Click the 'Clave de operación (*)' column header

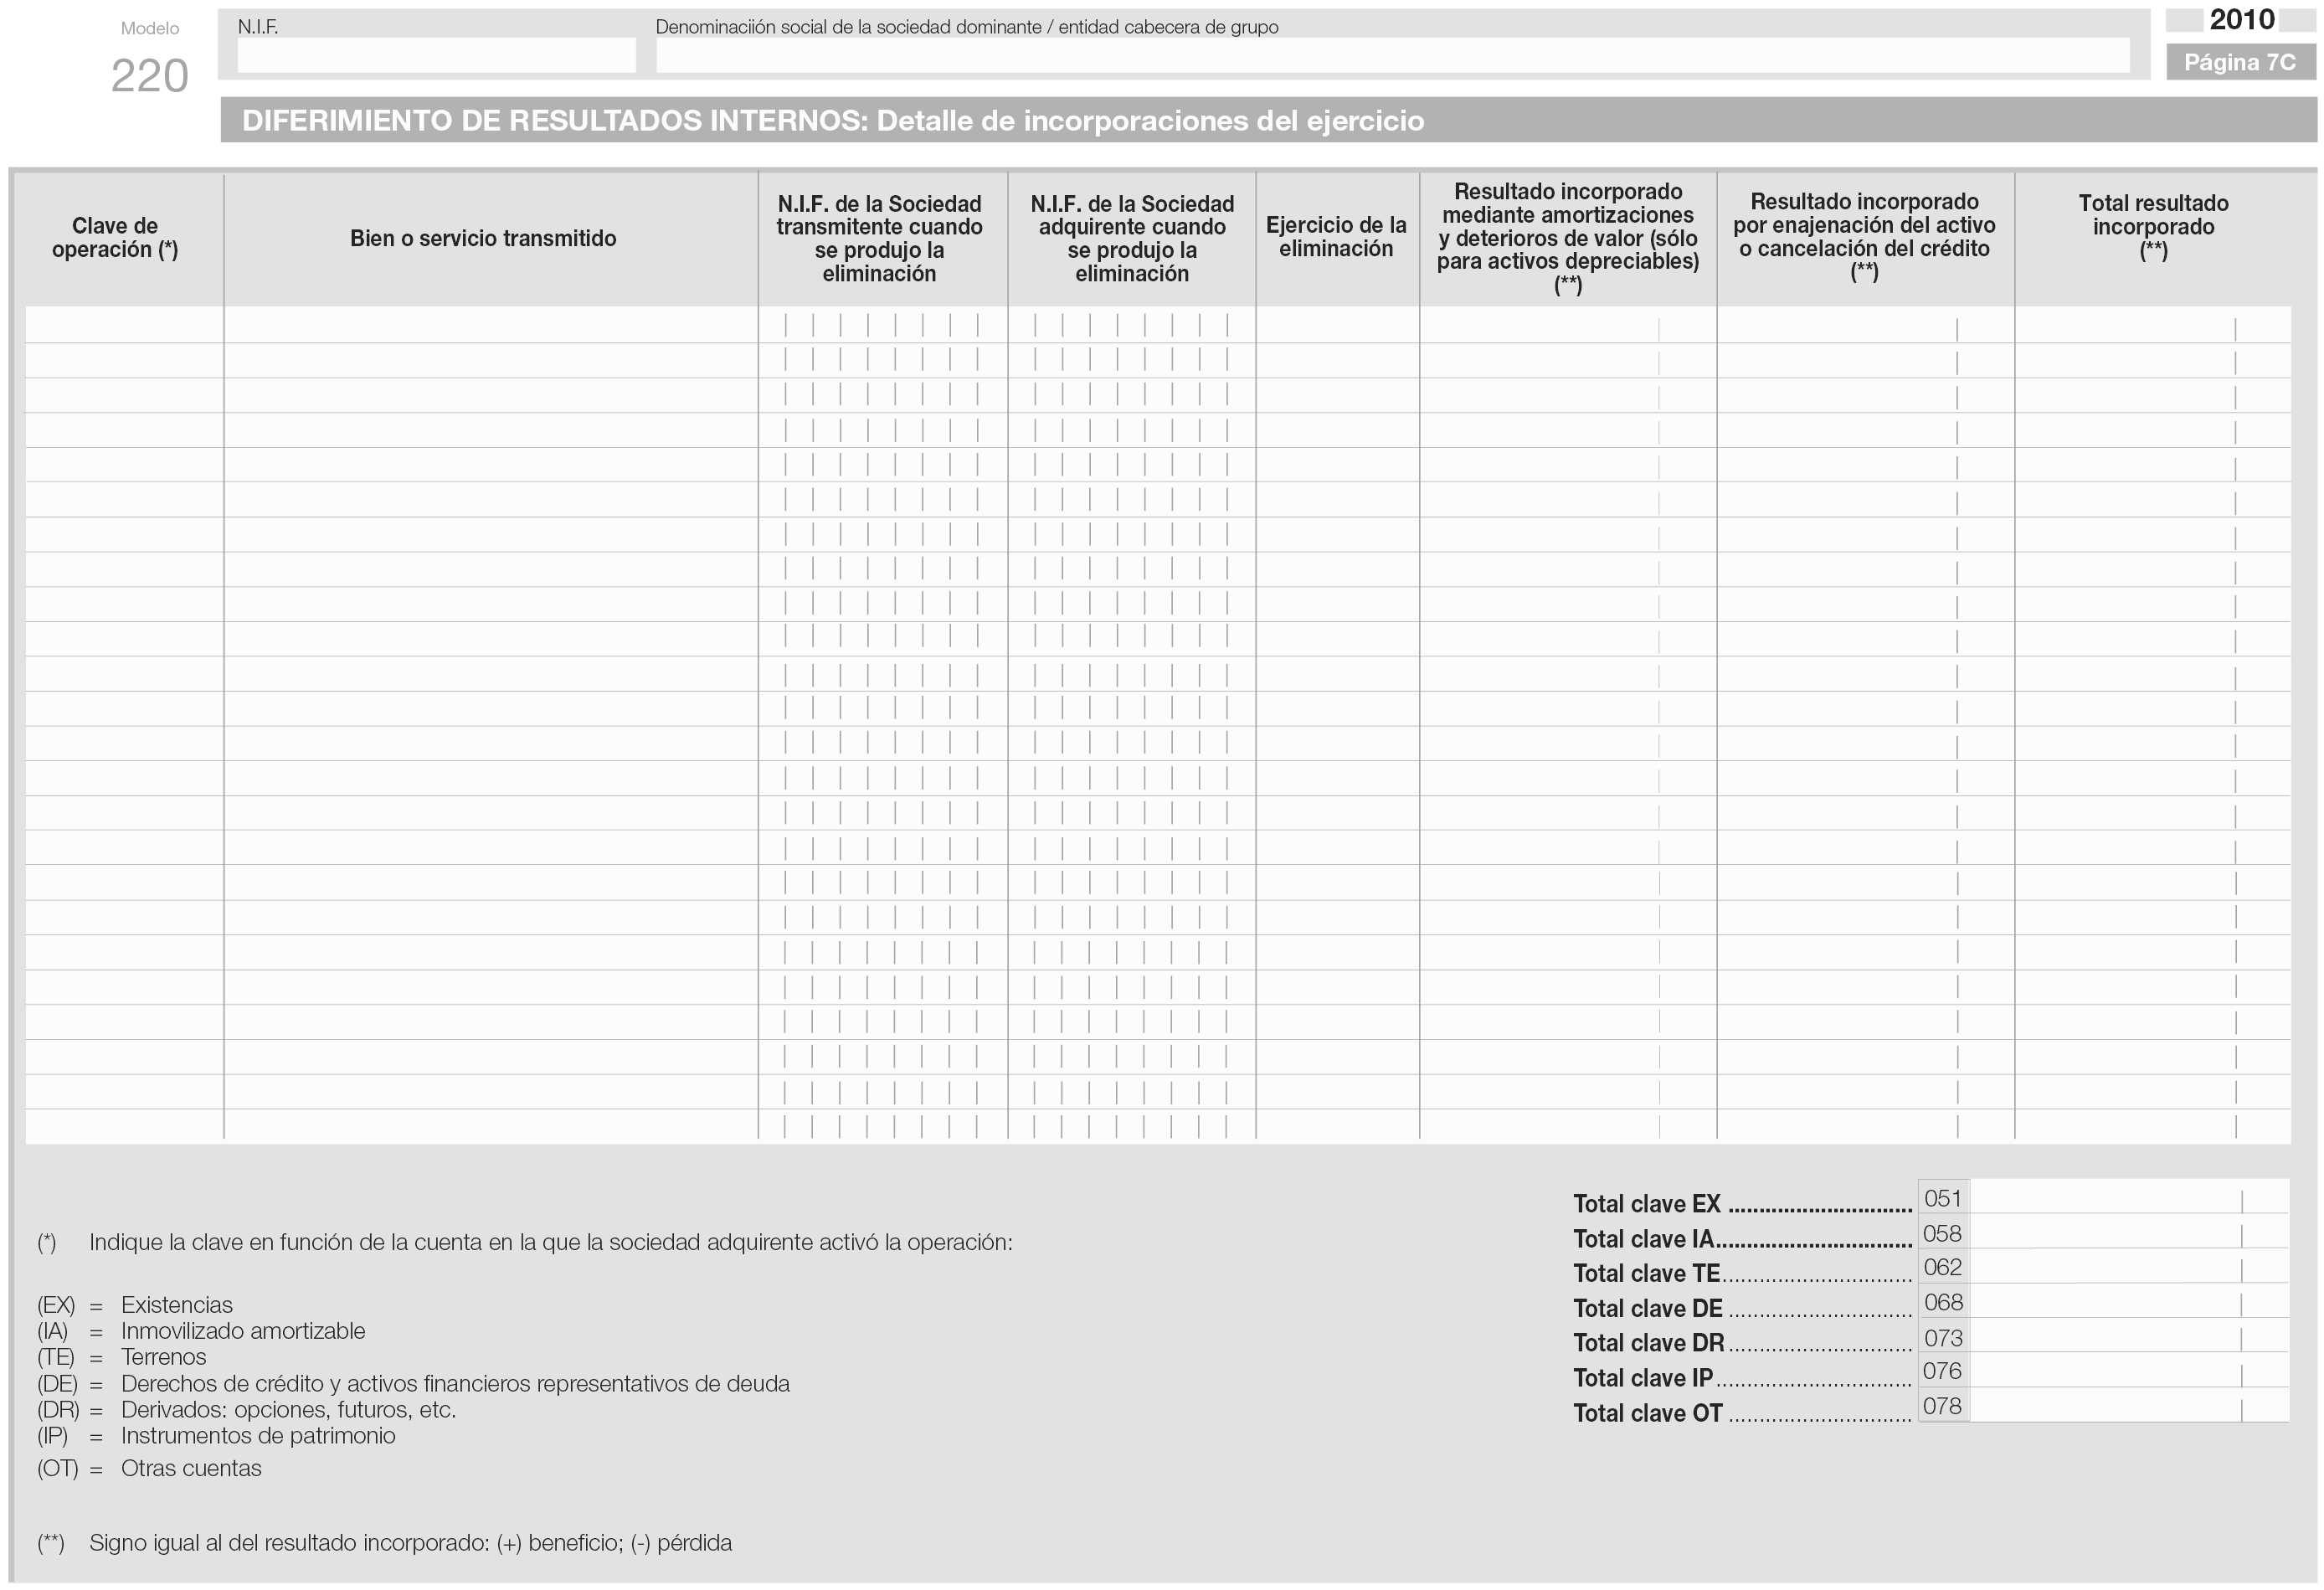115,238
